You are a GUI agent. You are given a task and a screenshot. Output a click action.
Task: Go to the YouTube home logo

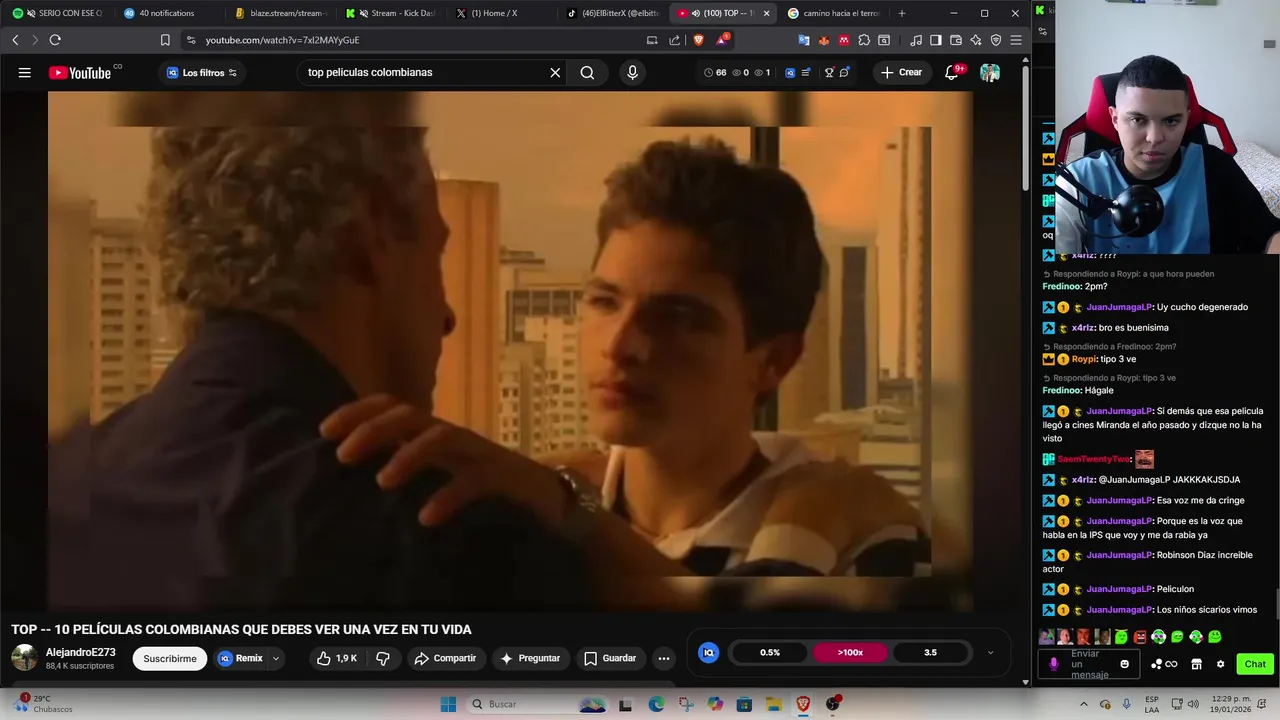[80, 72]
